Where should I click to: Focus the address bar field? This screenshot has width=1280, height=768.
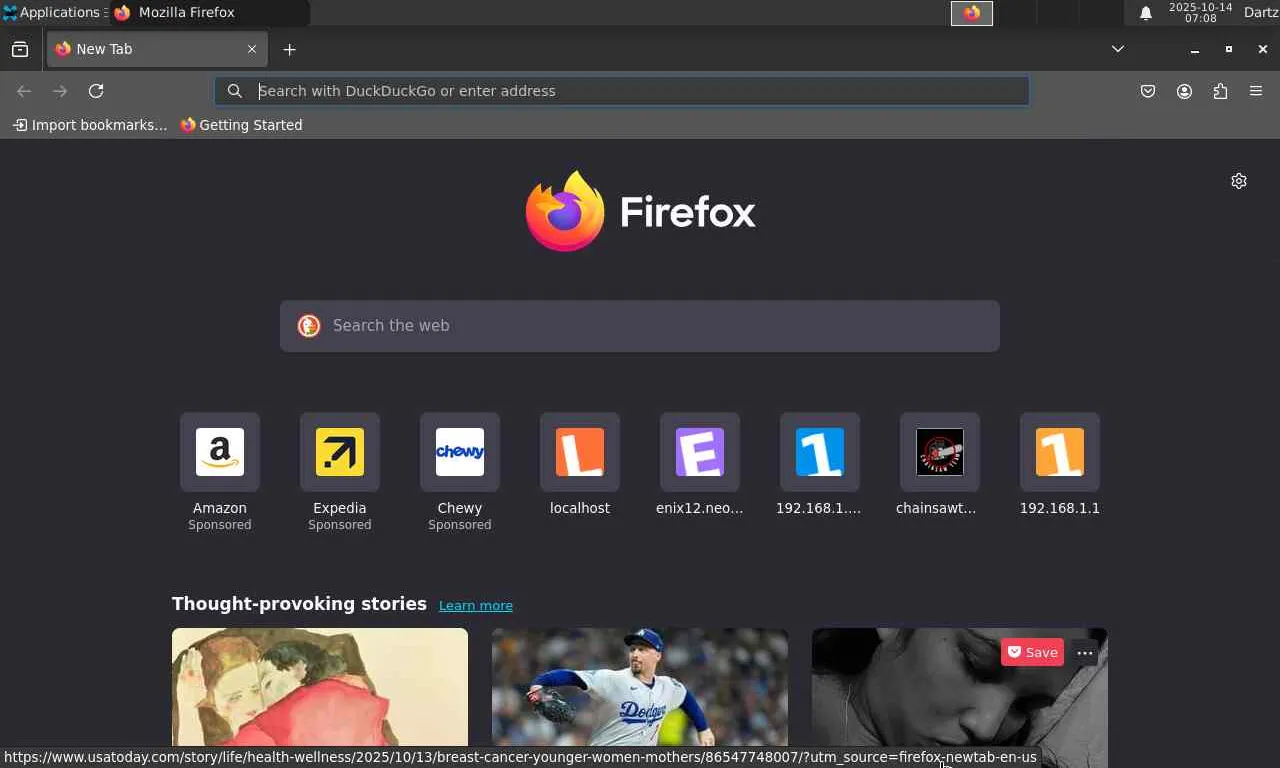pos(622,91)
